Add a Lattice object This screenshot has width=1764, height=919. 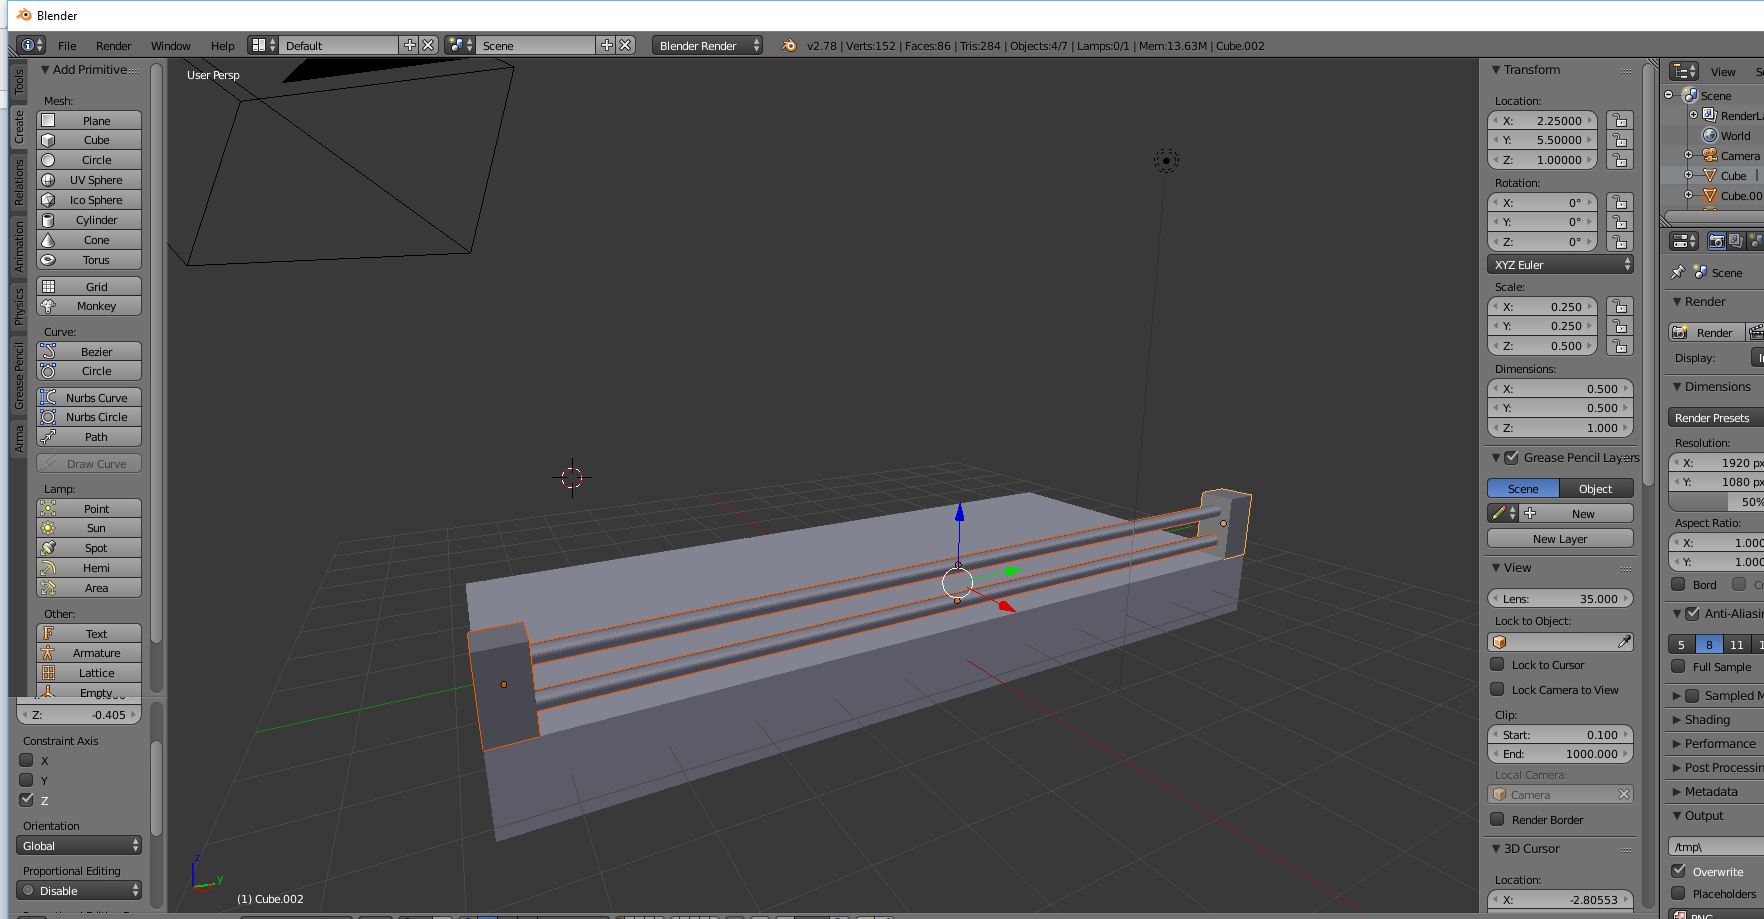89,673
